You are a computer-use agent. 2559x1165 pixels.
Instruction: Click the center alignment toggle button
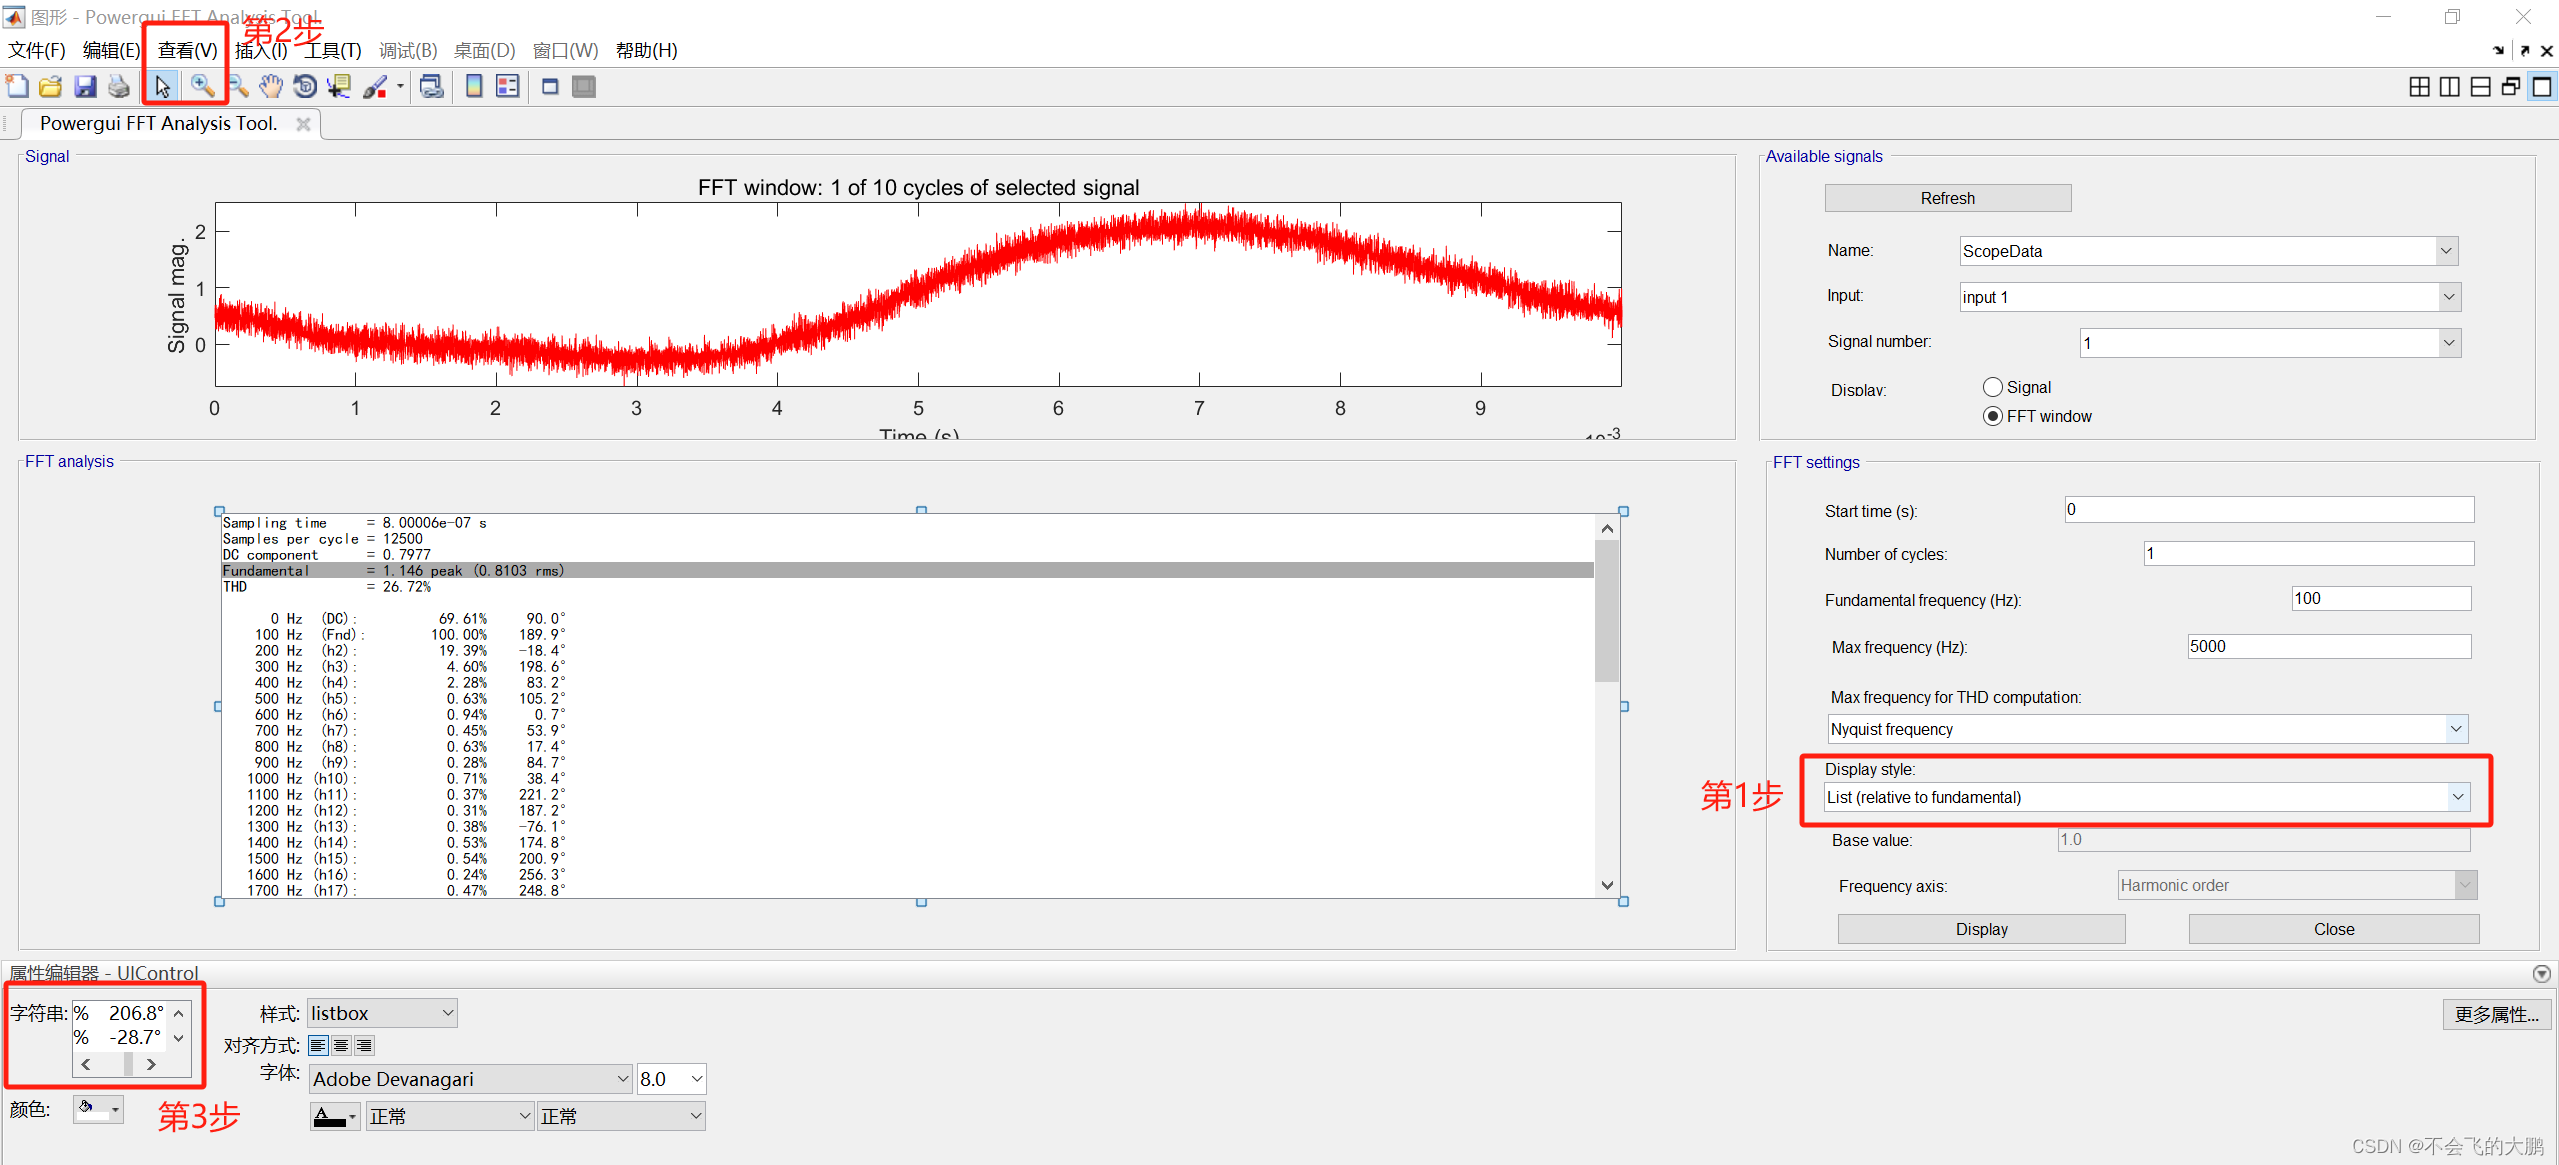[341, 1046]
